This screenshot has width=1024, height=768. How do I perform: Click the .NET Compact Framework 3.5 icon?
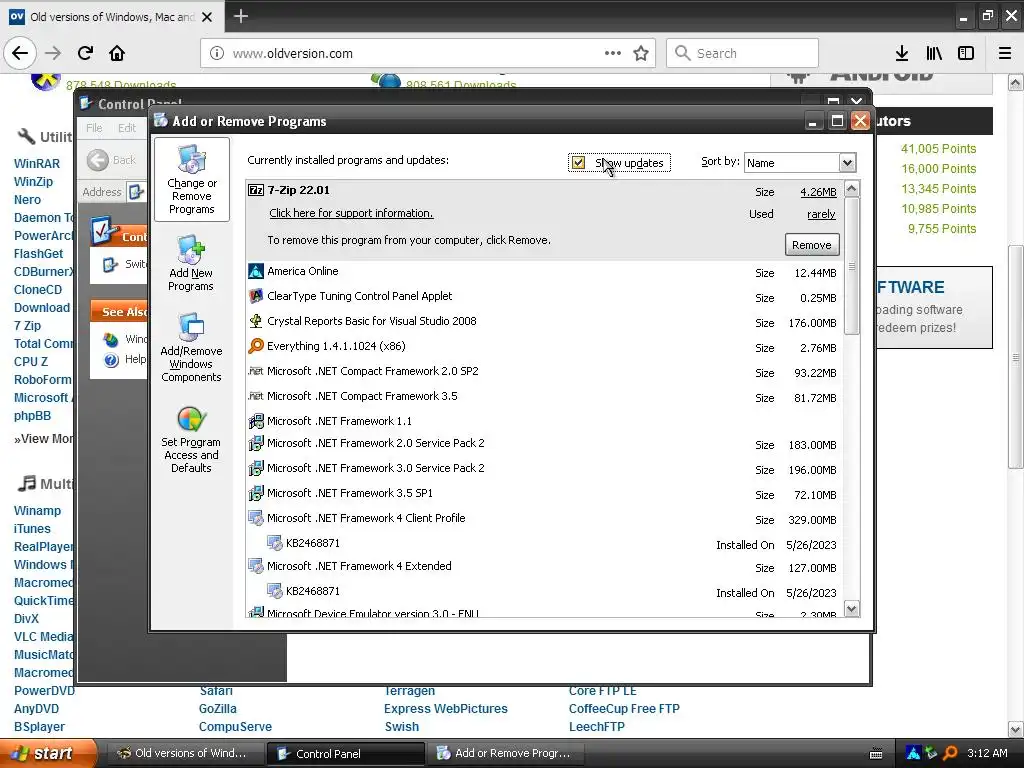coord(256,396)
